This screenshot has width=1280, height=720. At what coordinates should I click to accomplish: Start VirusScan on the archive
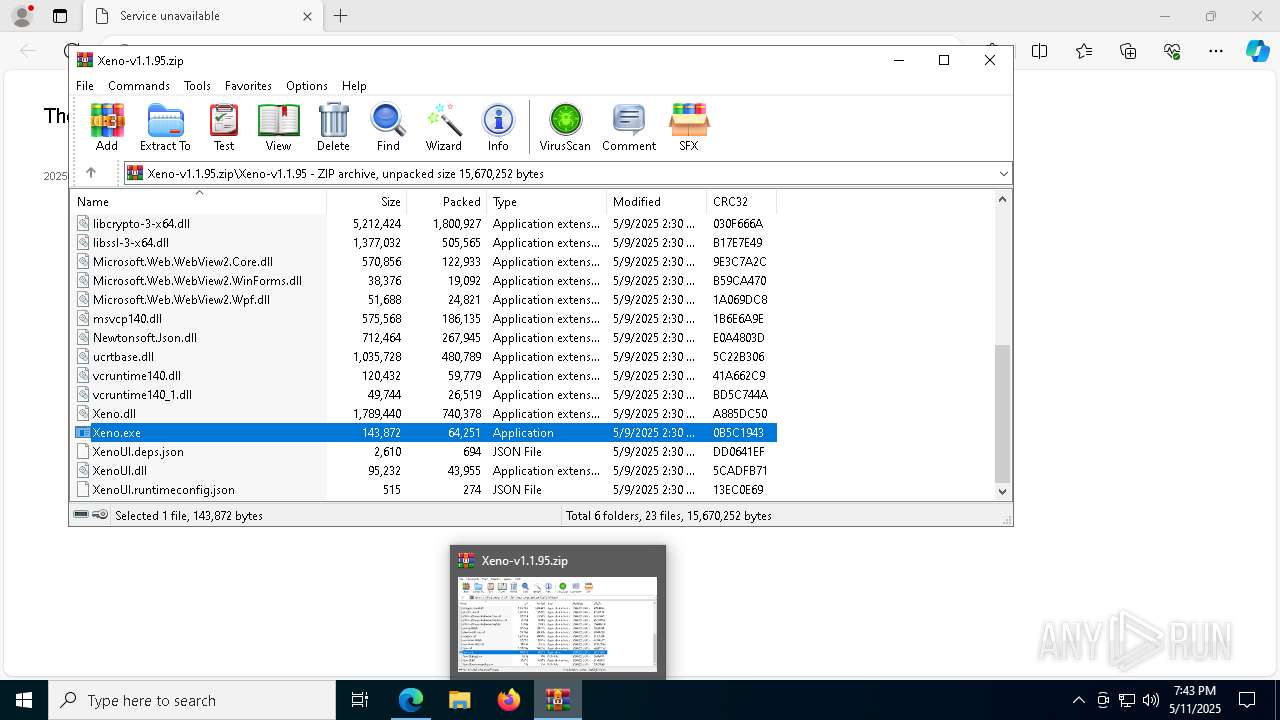(x=565, y=127)
